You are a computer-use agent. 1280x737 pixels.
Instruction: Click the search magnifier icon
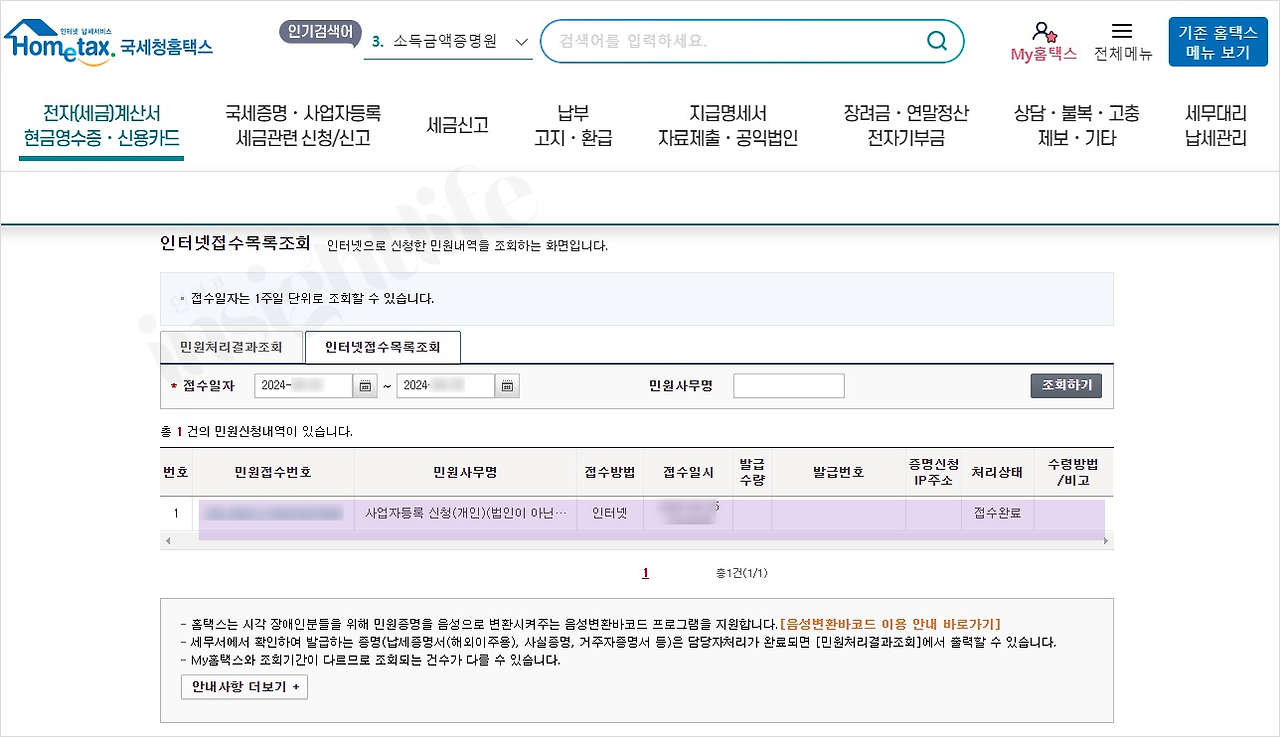tap(937, 41)
